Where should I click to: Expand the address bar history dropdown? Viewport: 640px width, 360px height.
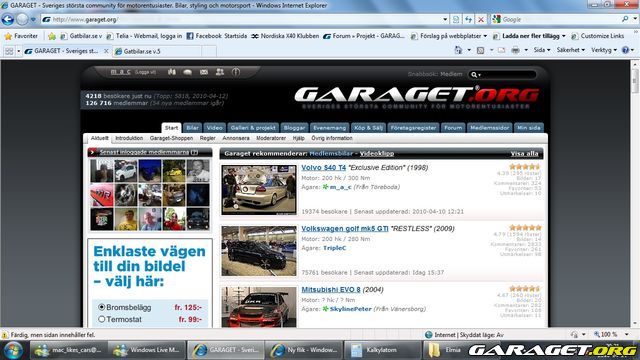pyautogui.click(x=445, y=19)
